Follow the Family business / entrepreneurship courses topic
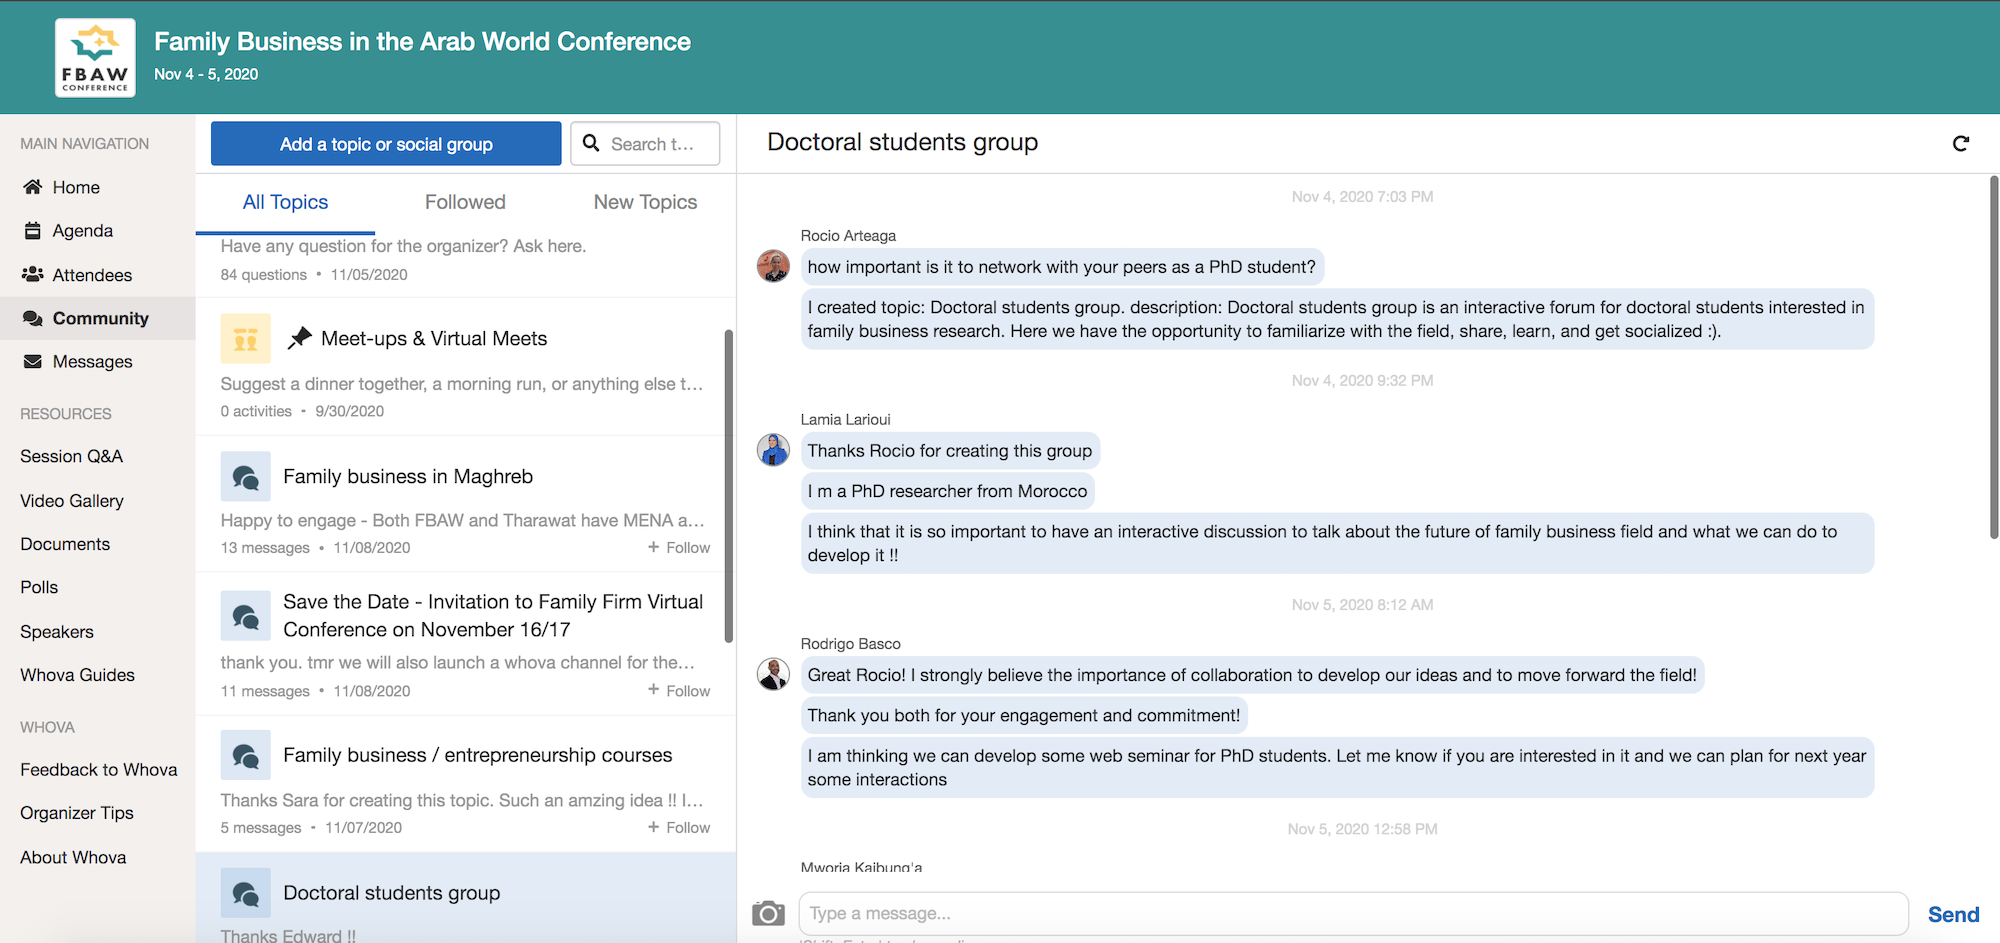 pos(678,828)
